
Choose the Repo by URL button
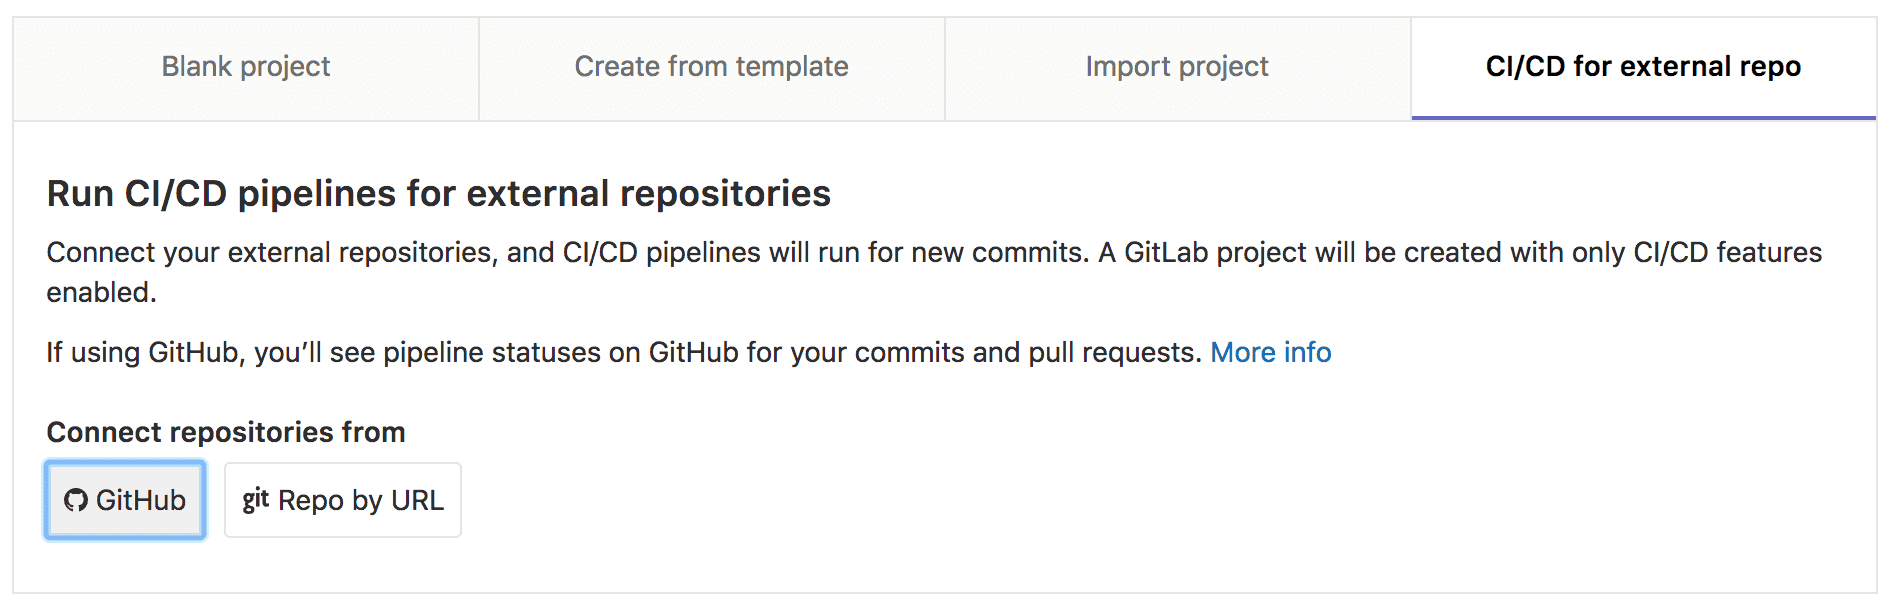click(x=343, y=500)
